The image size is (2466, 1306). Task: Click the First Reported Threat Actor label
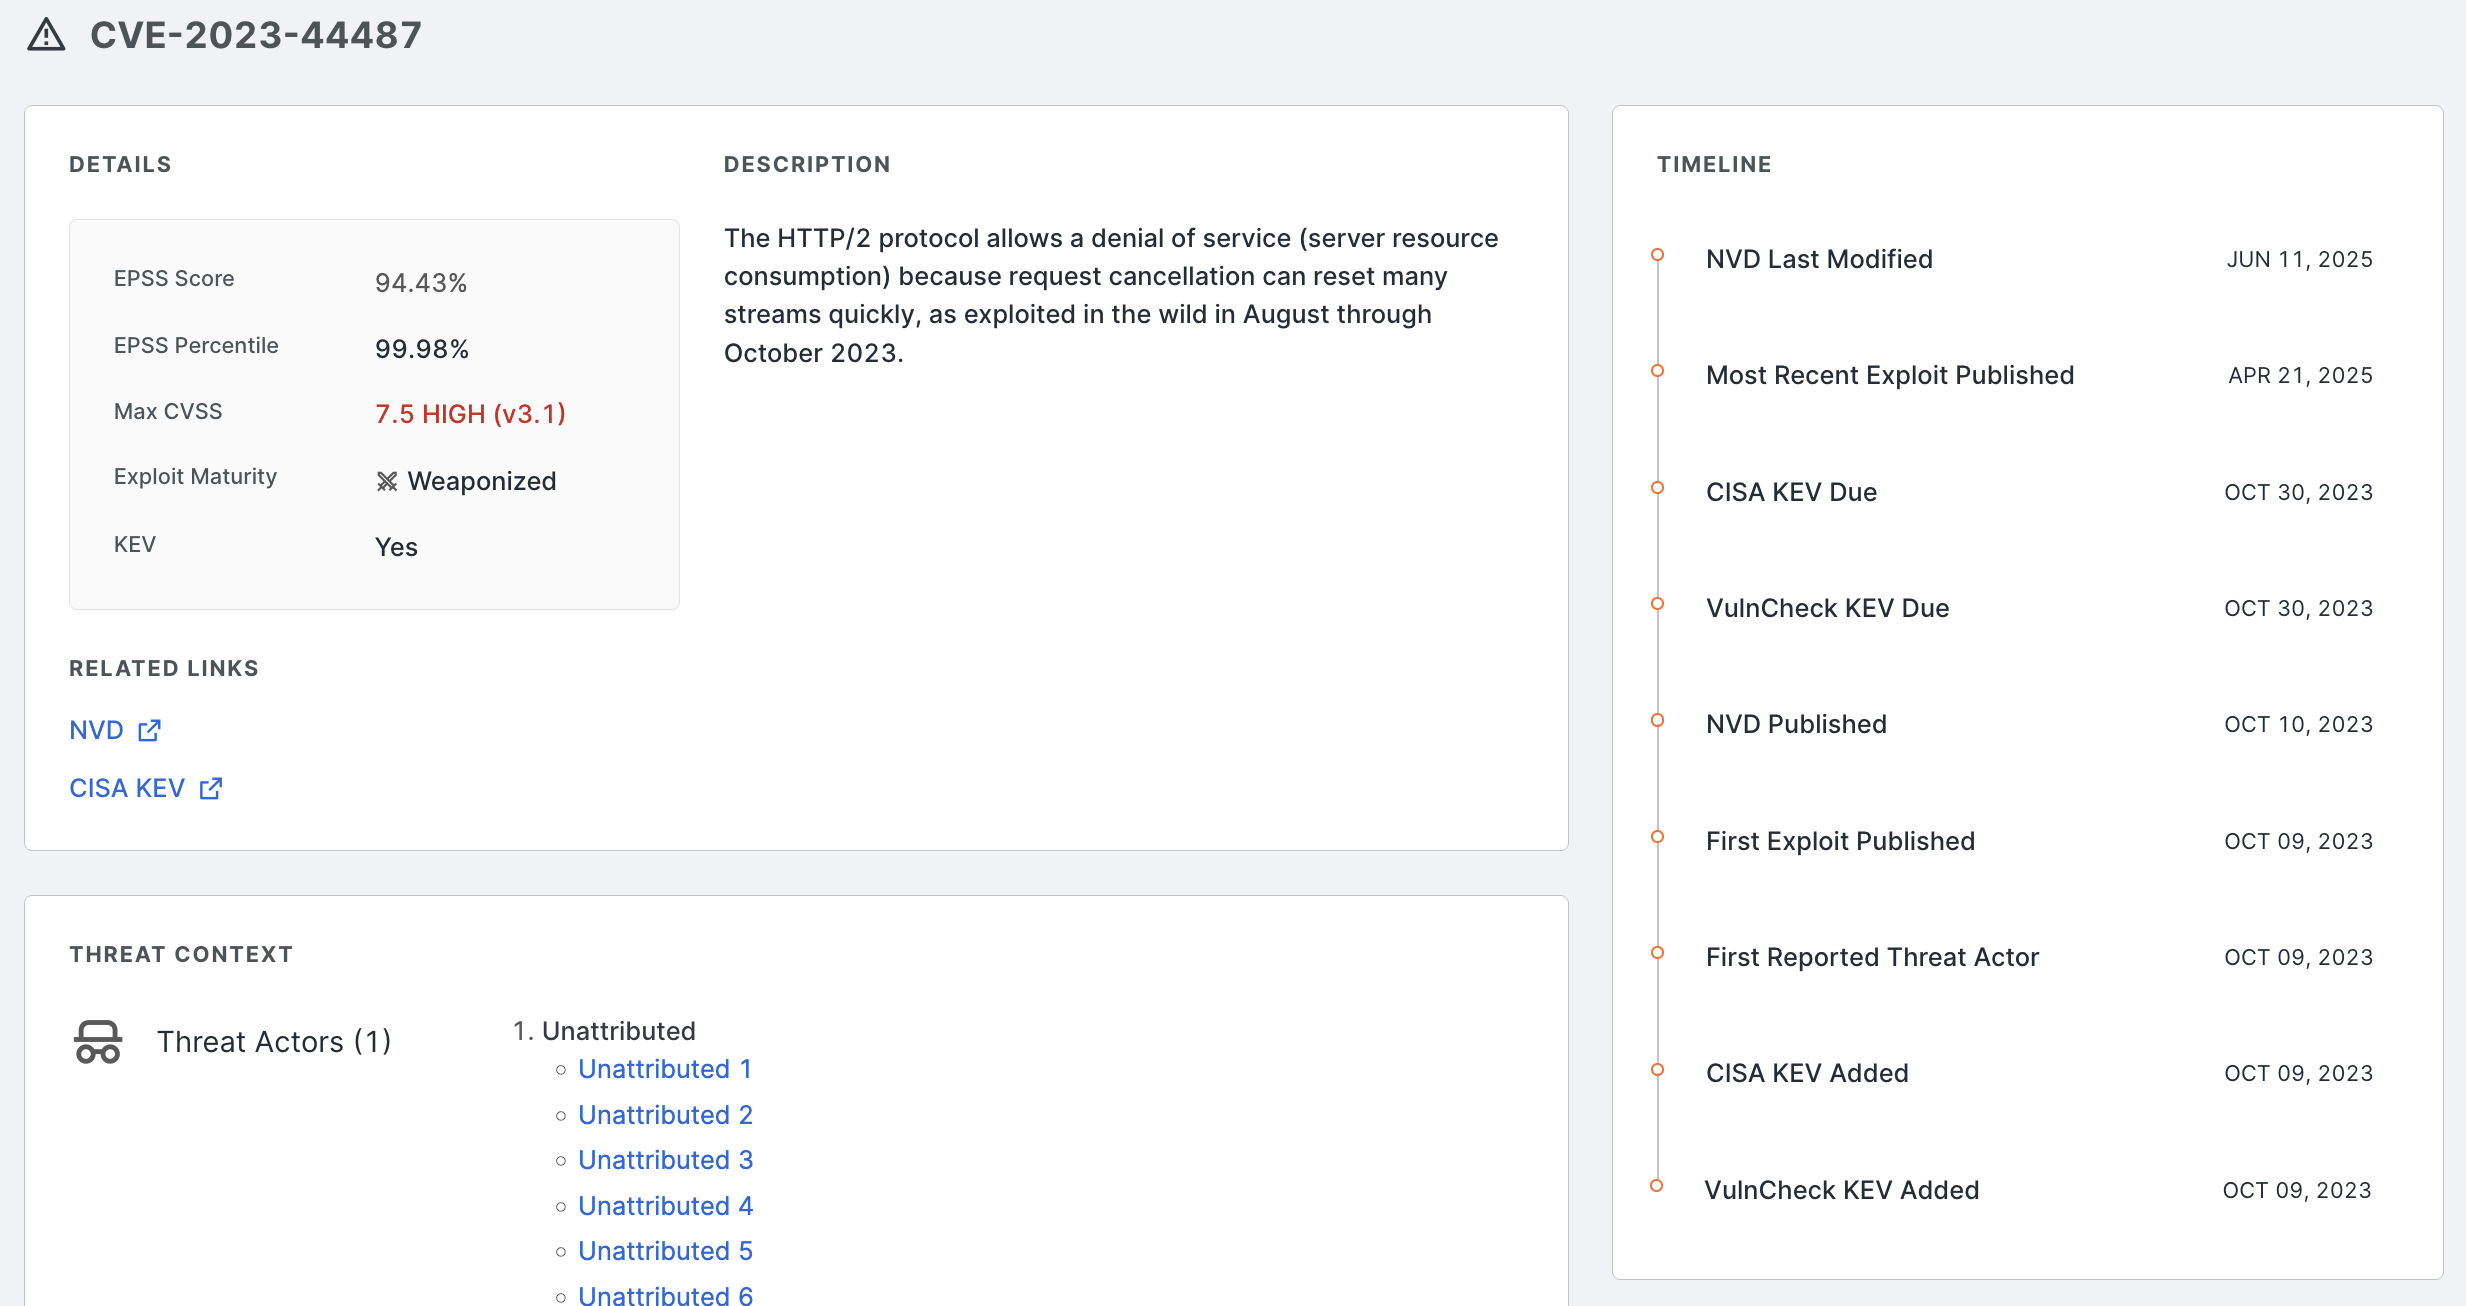pyautogui.click(x=1872, y=957)
